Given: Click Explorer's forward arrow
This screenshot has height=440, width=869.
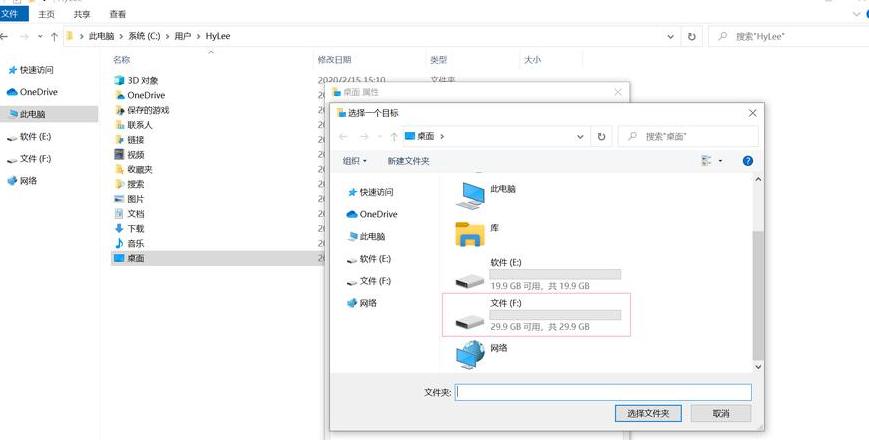Looking at the screenshot, I should (24, 37).
